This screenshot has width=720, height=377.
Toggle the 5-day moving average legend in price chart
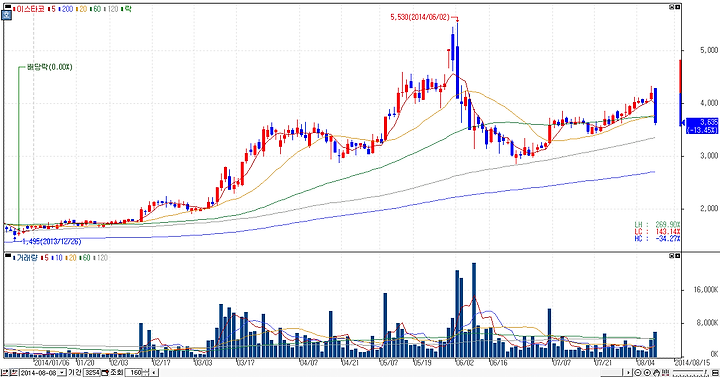pyautogui.click(x=51, y=8)
